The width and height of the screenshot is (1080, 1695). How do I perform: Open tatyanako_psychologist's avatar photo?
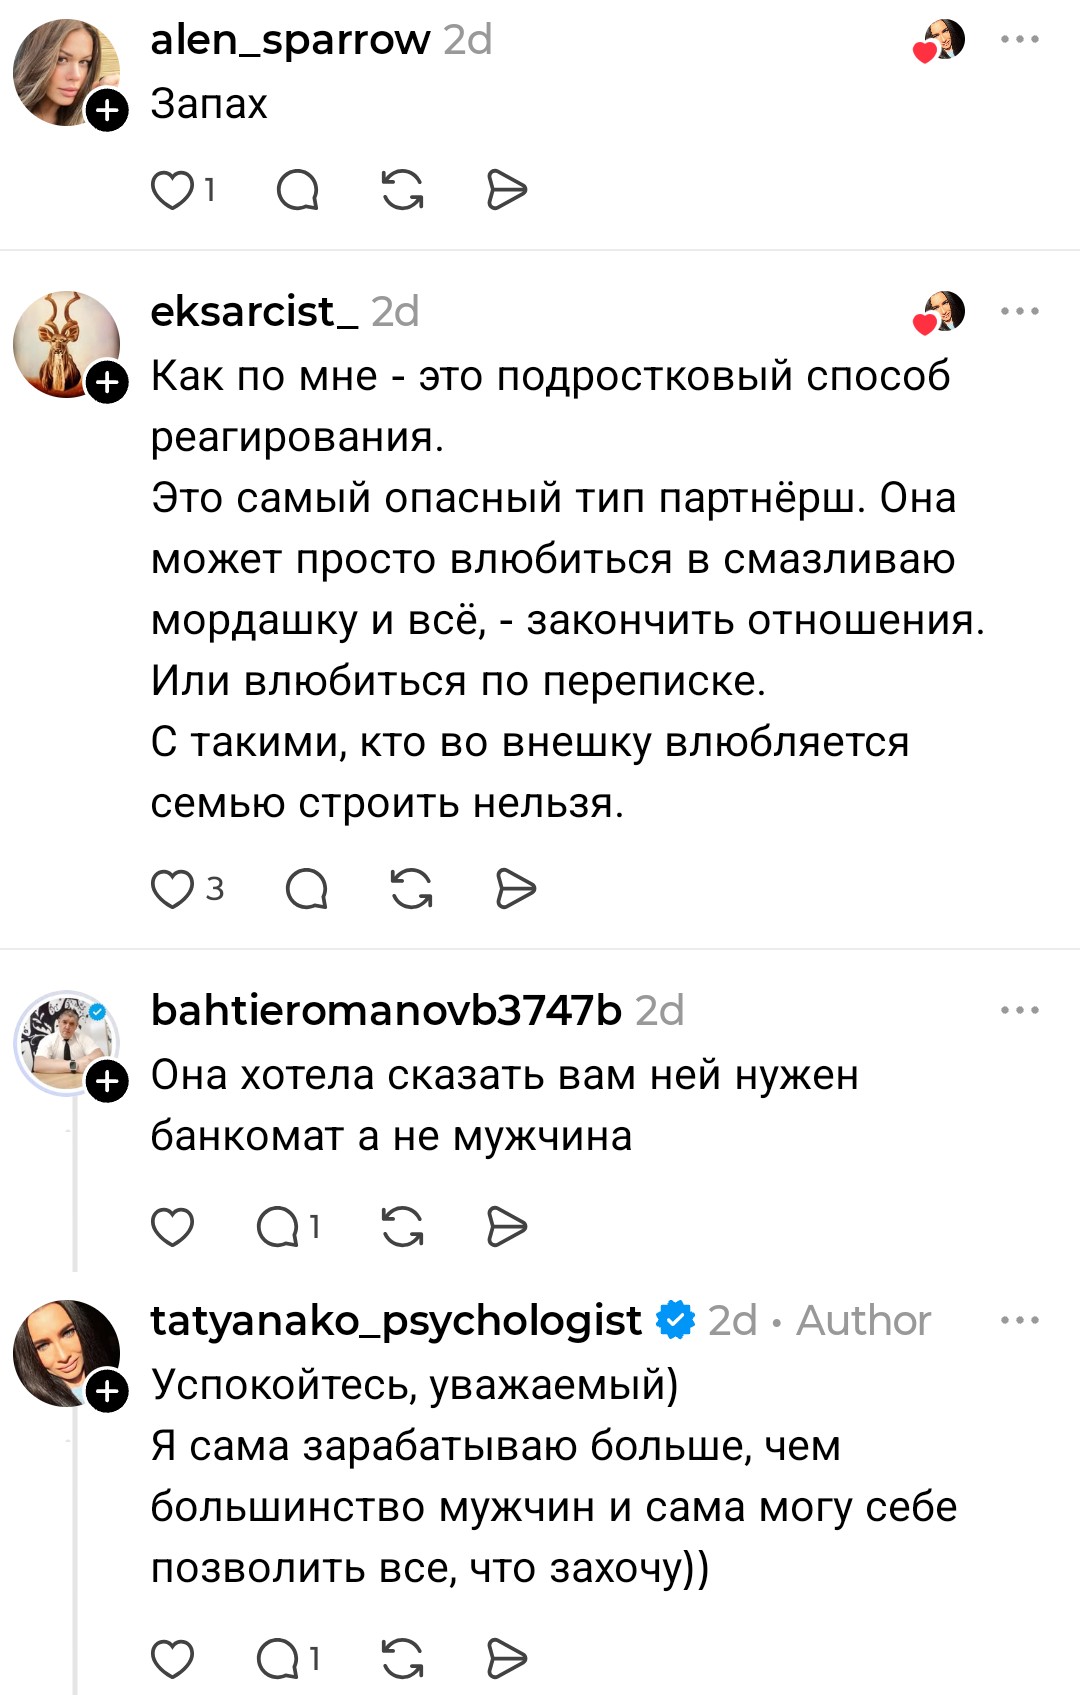66,1353
